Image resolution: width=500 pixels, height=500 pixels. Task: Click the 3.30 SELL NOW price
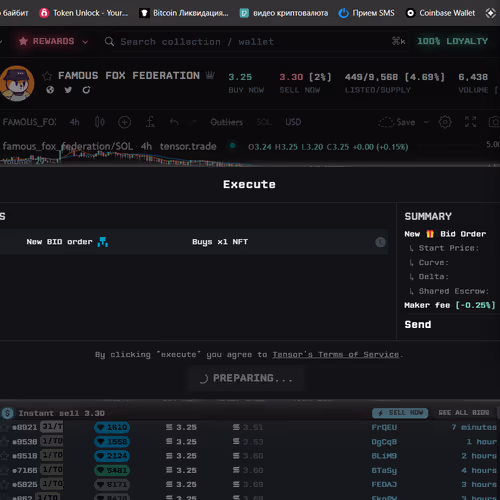(291, 77)
